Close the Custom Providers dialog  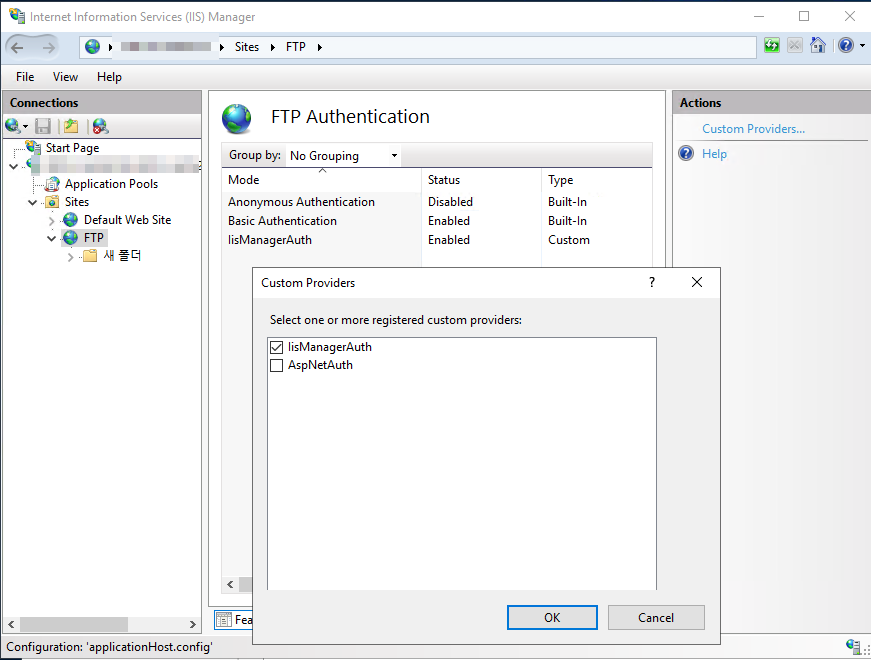coord(697,282)
